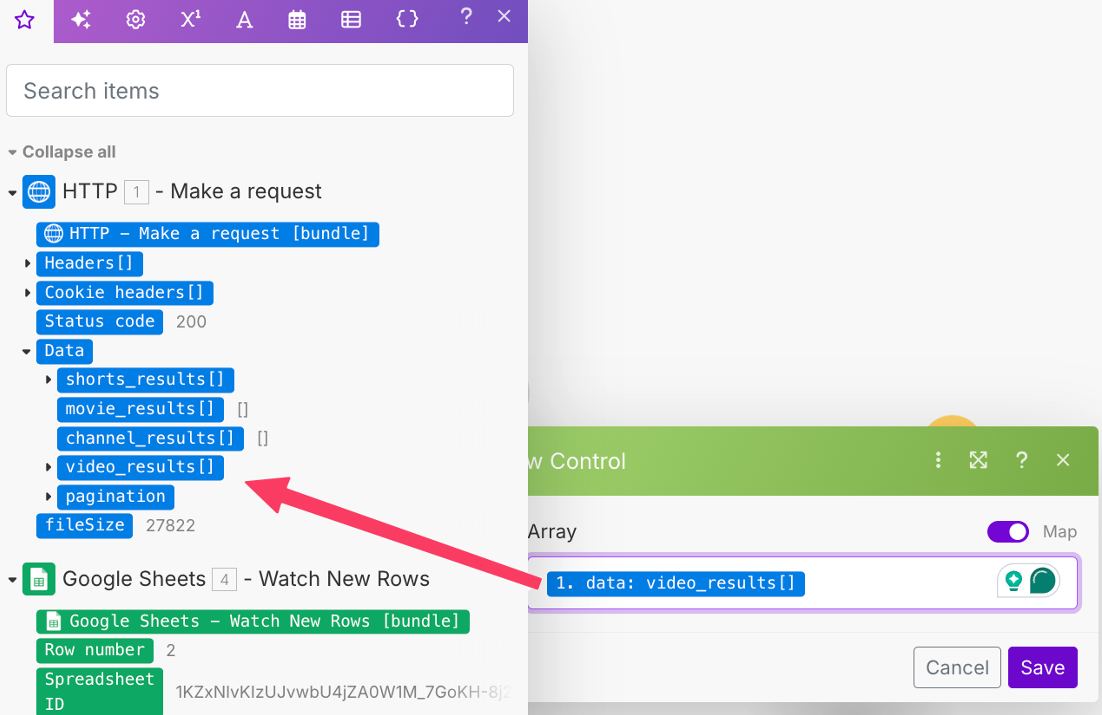Click Collapse all link
1102x715 pixels.
point(69,152)
